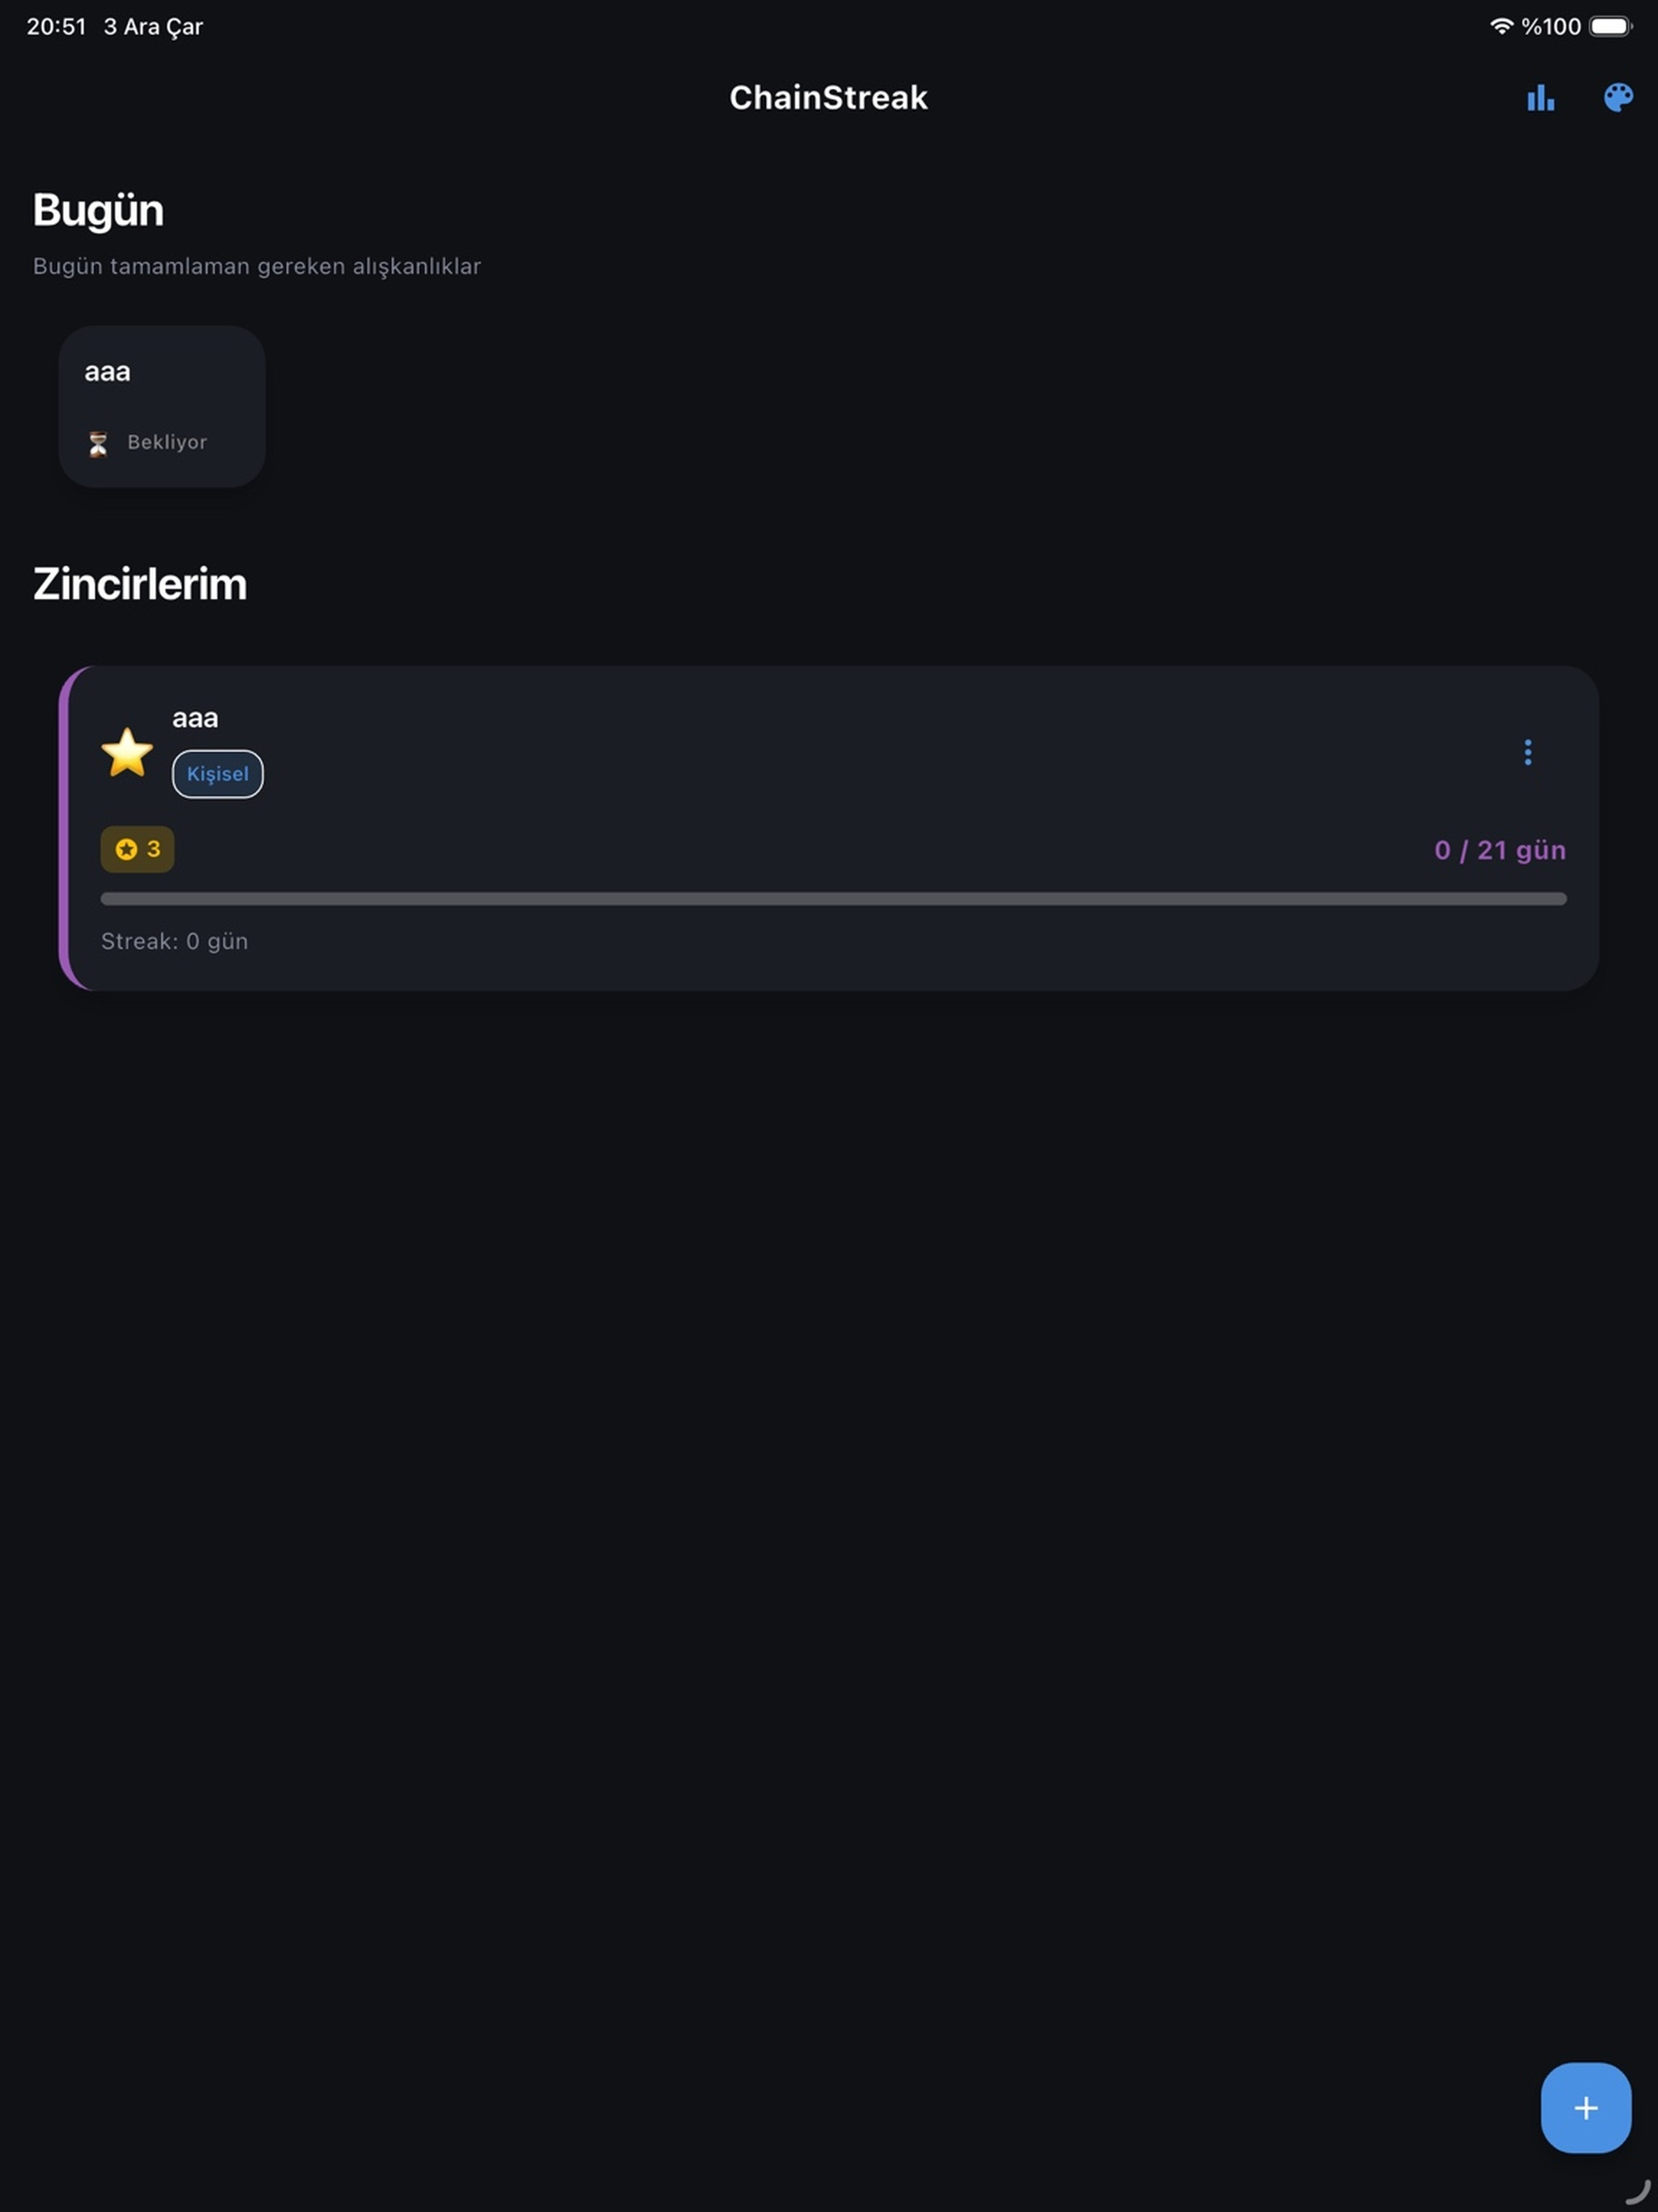Click the yellow star emoji icon
This screenshot has width=1658, height=2212.
tap(127, 752)
